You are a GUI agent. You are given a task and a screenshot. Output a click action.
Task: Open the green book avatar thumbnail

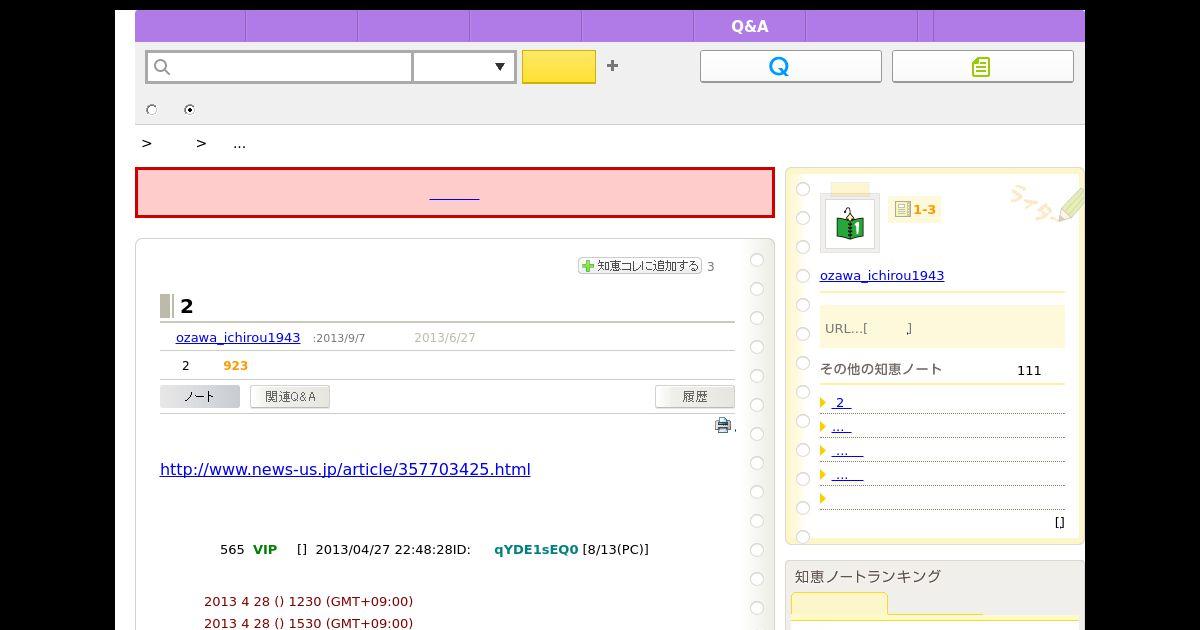click(x=849, y=223)
